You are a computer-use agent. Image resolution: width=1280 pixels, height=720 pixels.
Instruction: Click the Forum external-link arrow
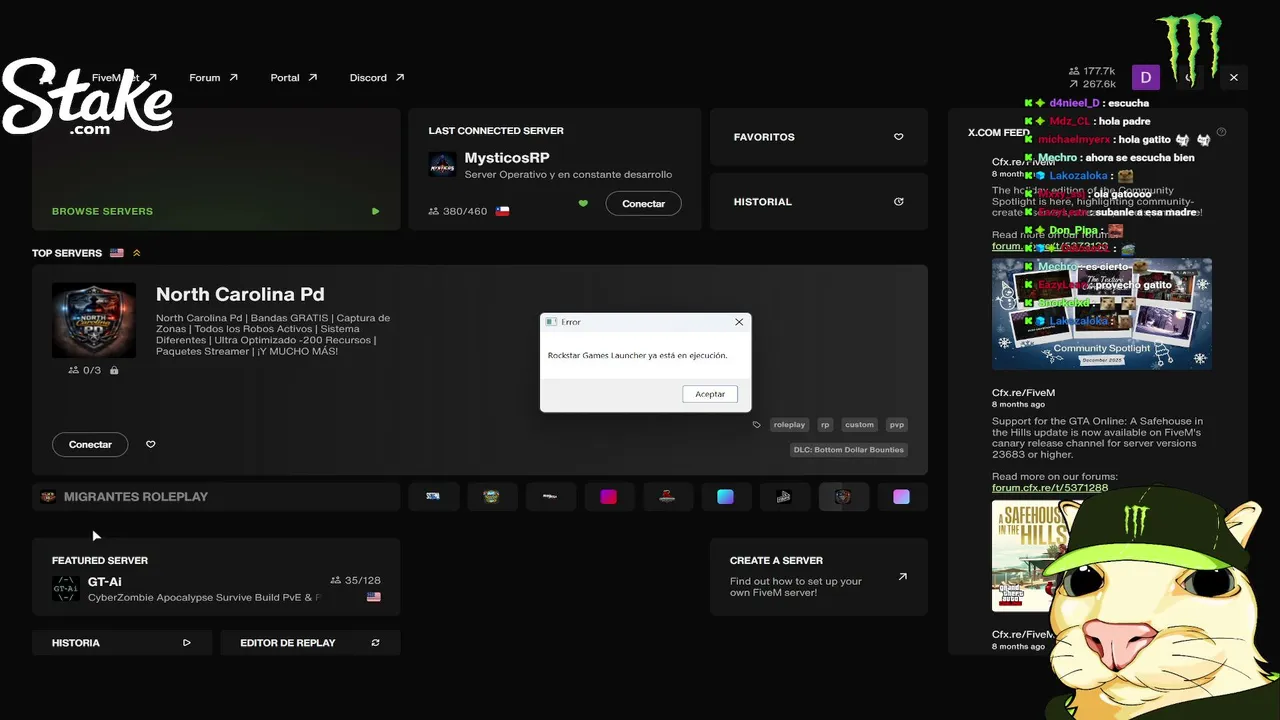point(233,77)
